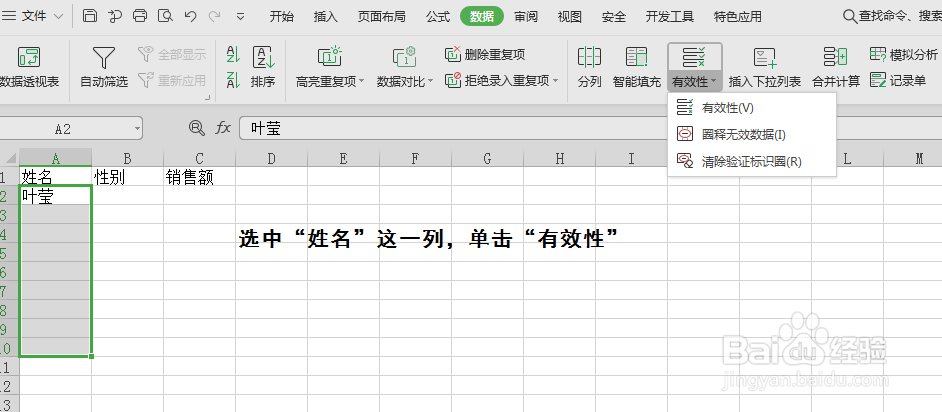Click cell C1 containing 销售额
Screen dimensions: 942x412
point(199,177)
